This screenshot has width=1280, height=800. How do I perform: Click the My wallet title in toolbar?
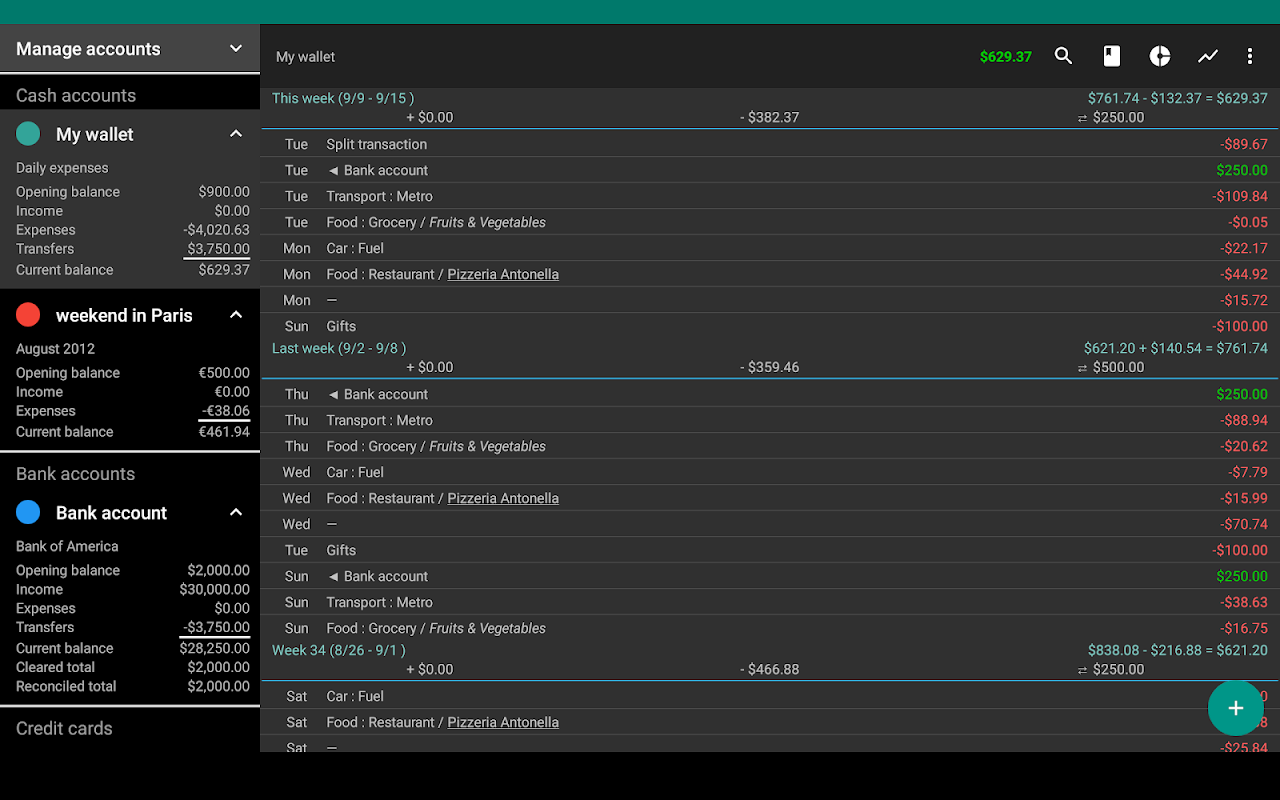tap(305, 57)
